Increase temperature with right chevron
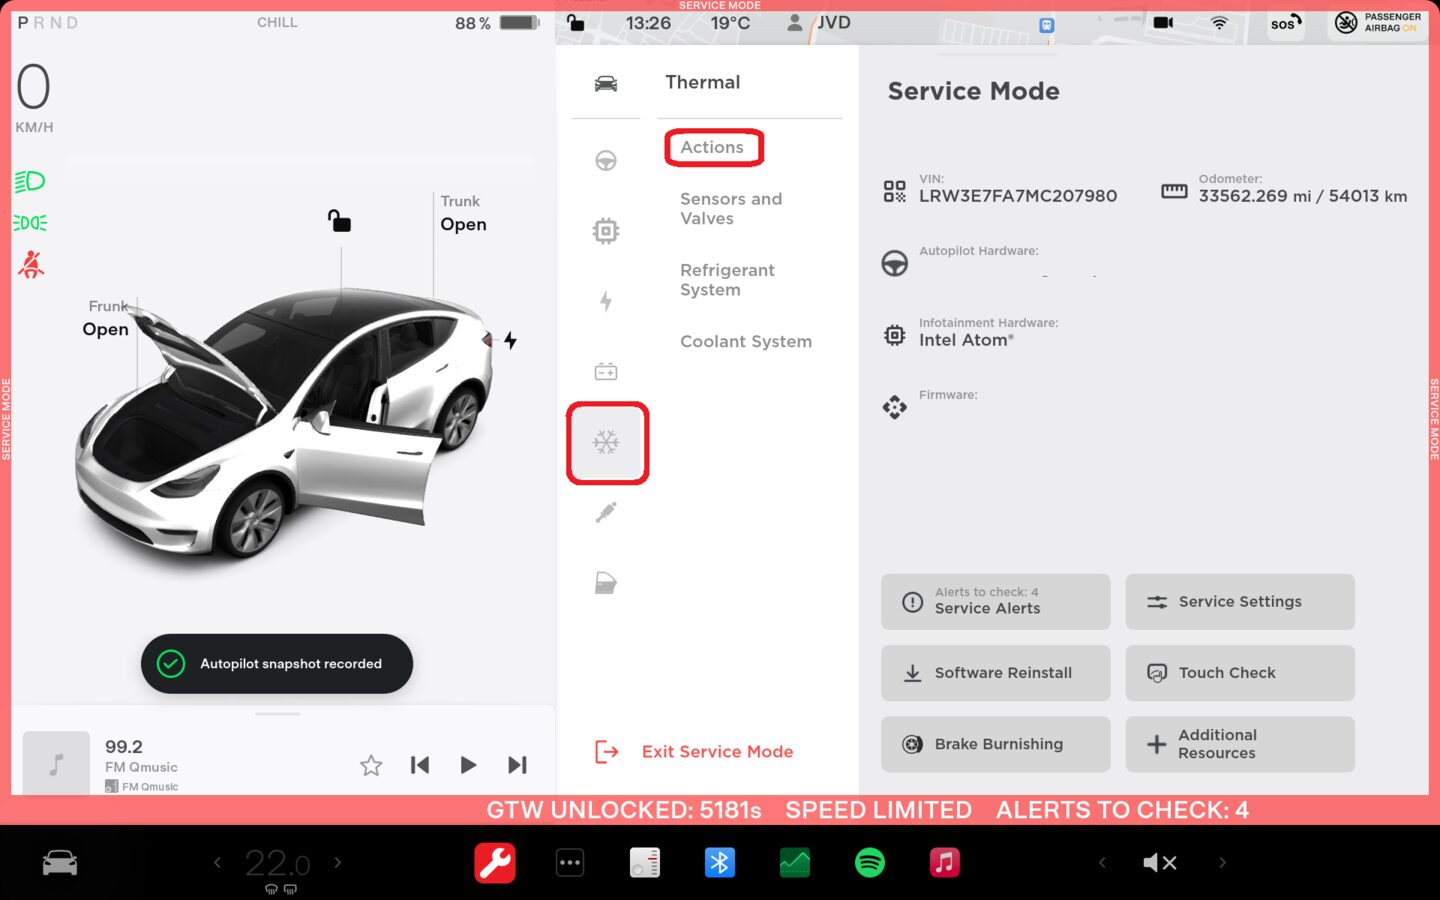This screenshot has height=900, width=1440. pos(338,862)
